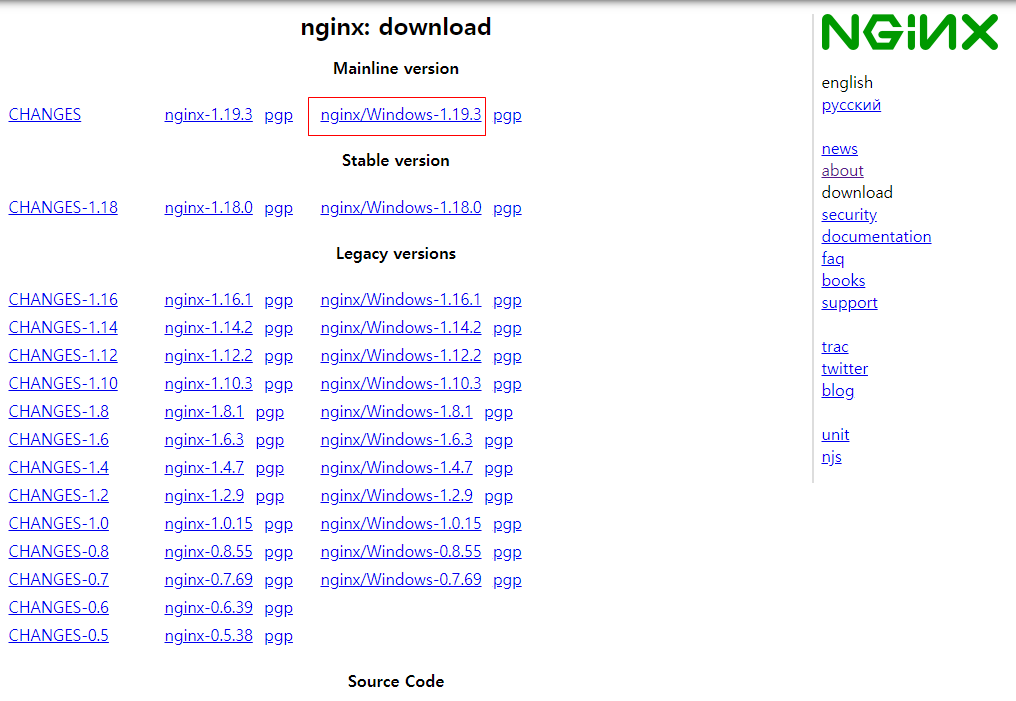1016x701 pixels.
Task: Open CHANGES-1.18 link
Action: [63, 207]
